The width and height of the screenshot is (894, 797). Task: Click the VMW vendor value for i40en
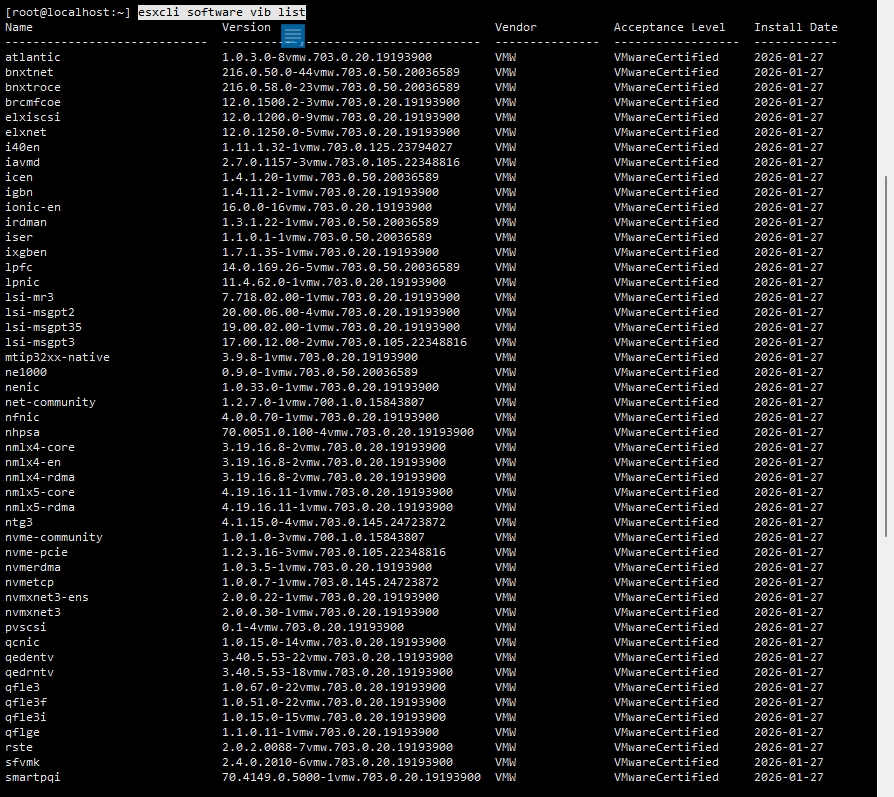506,147
